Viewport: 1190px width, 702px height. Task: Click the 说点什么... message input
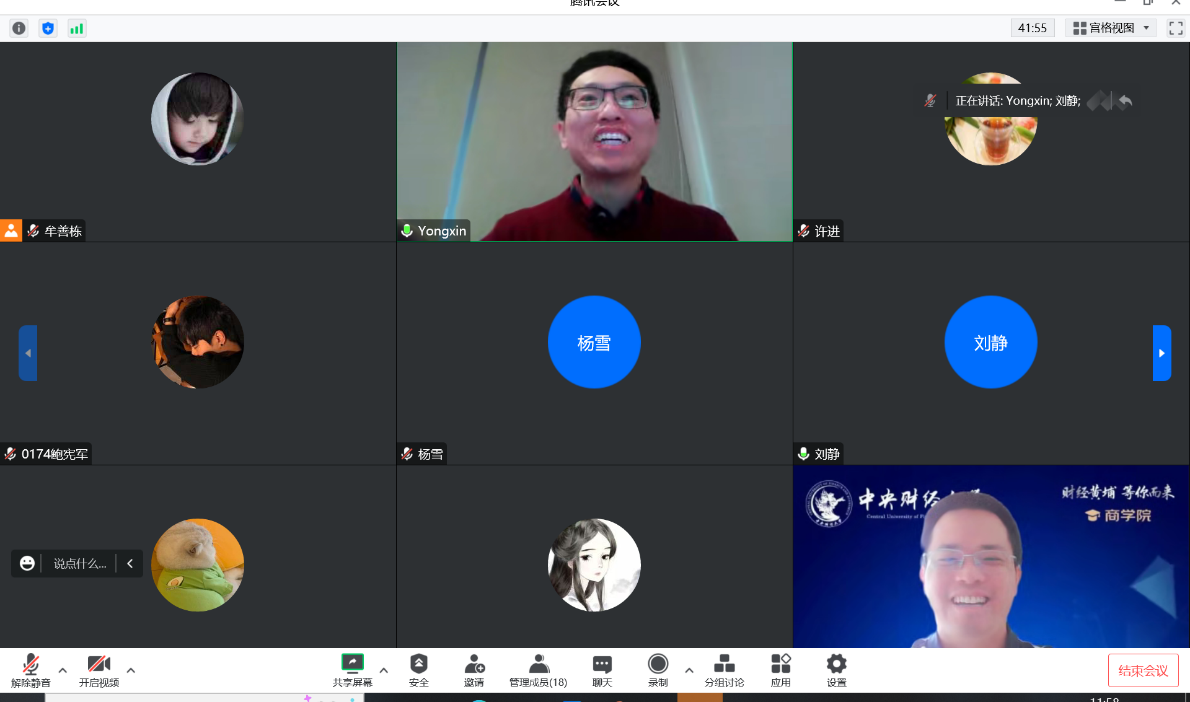79,563
